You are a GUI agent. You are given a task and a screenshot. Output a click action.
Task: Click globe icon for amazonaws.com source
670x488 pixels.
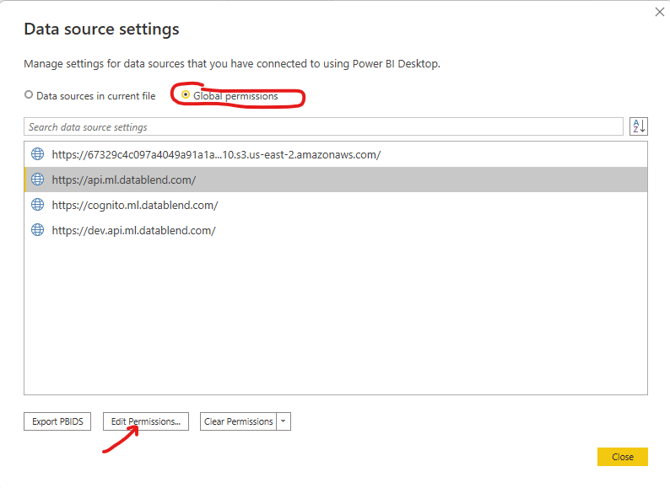click(x=38, y=154)
